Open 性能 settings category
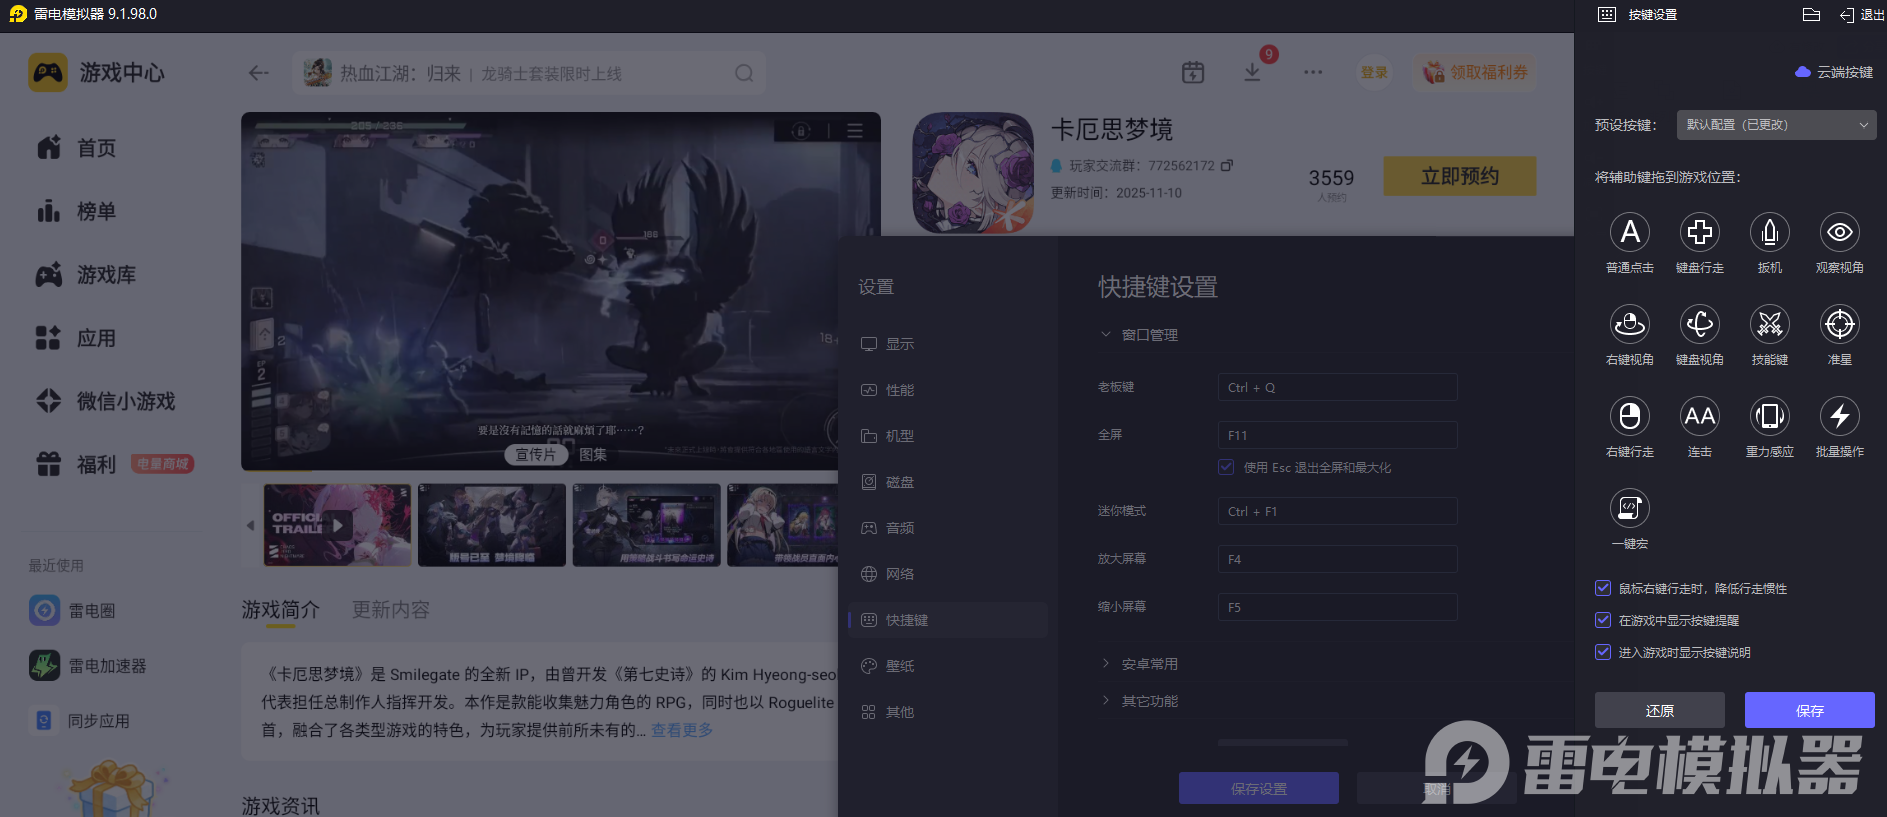Viewport: 1887px width, 817px height. coord(948,390)
